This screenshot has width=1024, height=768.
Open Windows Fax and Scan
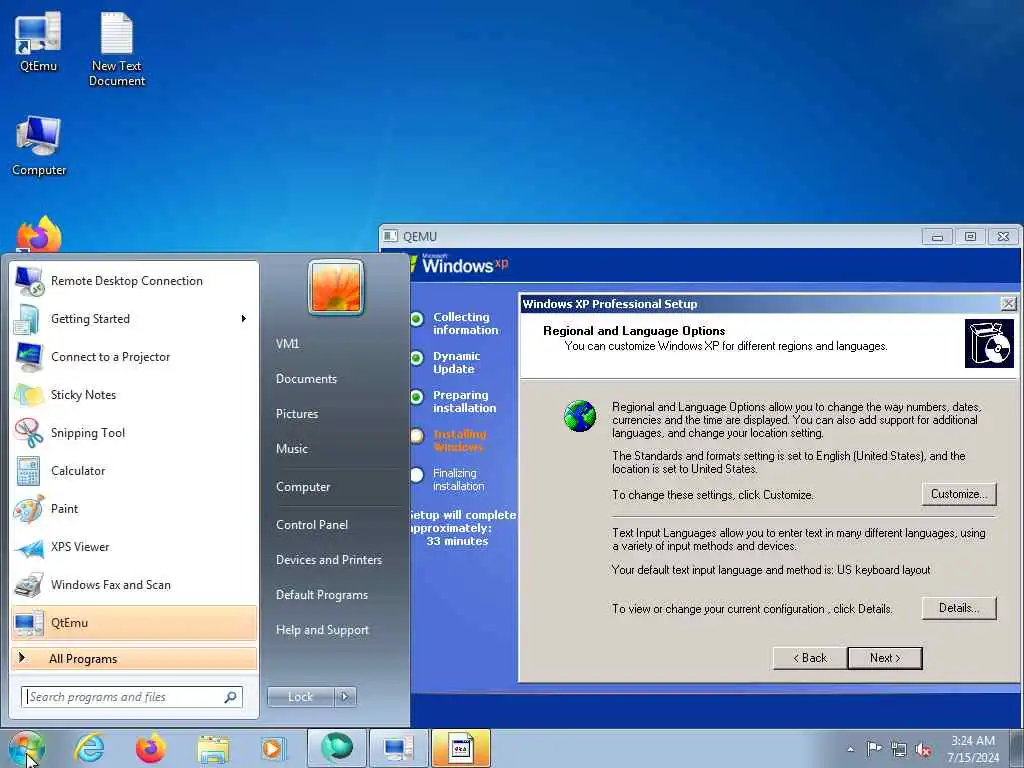[134, 584]
